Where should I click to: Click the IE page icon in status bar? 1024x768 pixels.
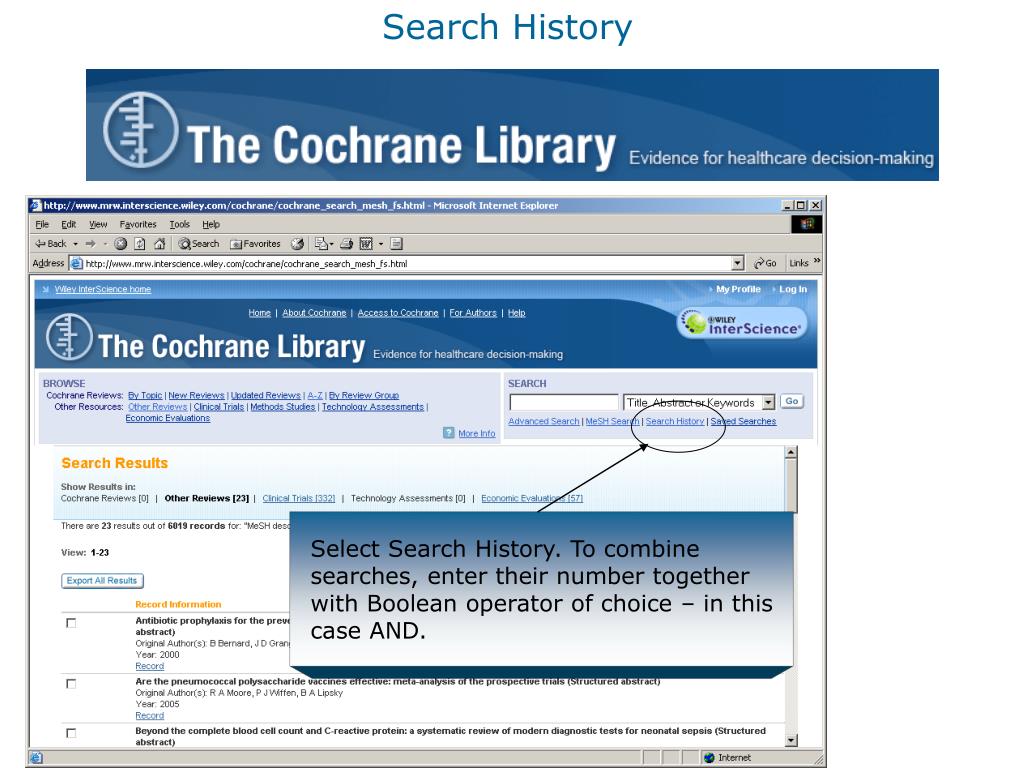point(36,758)
